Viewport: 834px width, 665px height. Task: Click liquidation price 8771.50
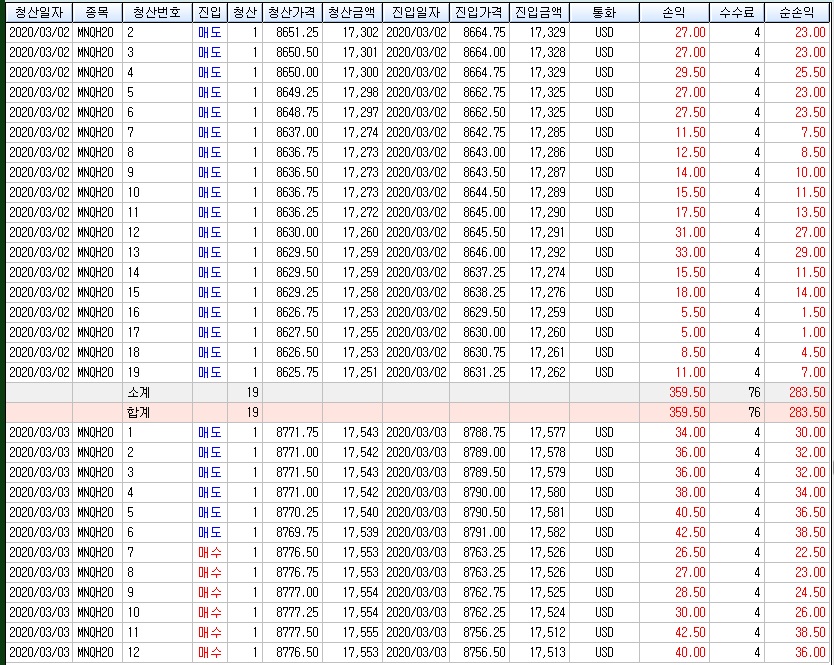[x=297, y=472]
